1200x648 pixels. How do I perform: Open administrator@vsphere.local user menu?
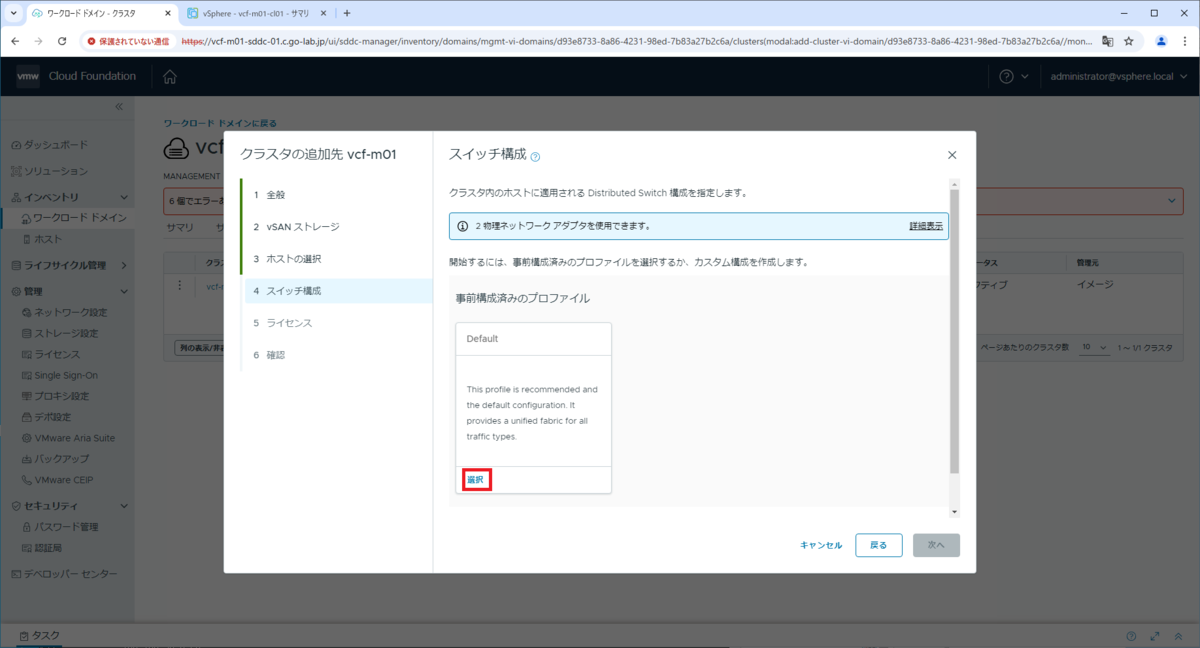tap(1117, 77)
